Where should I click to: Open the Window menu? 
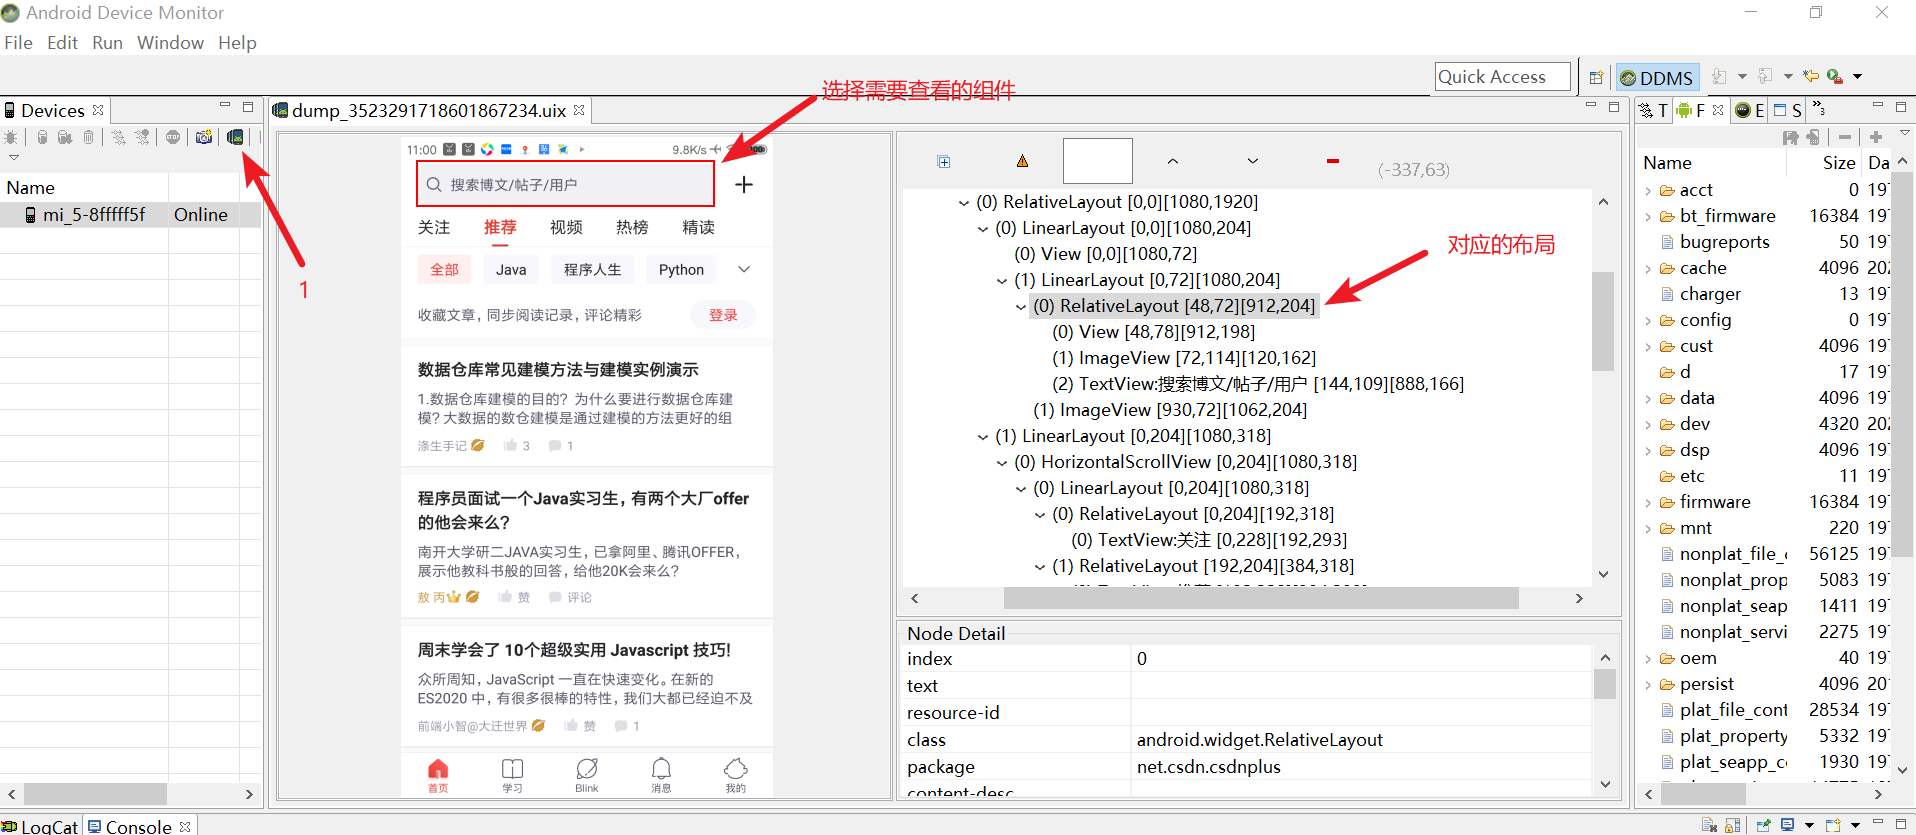point(170,43)
